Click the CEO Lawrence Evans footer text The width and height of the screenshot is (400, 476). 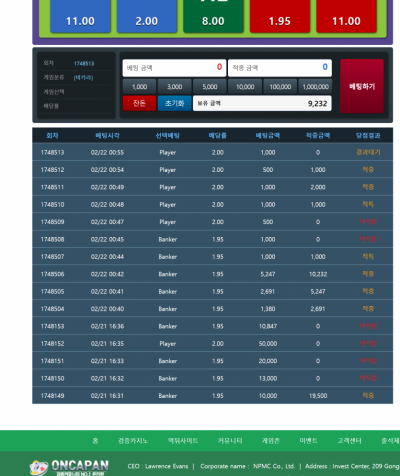[158, 466]
